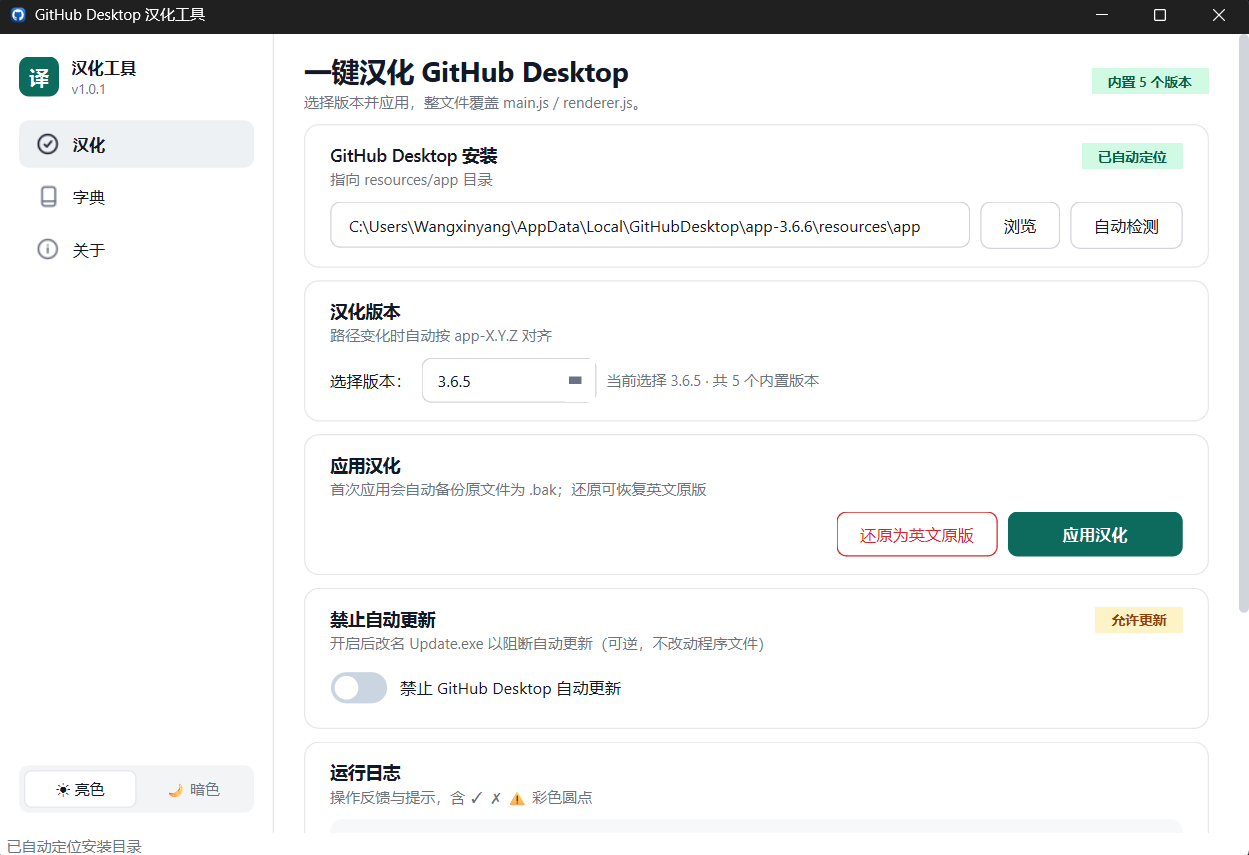Click the 禁止自动更新 section heading
This screenshot has width=1249, height=855.
383,620
